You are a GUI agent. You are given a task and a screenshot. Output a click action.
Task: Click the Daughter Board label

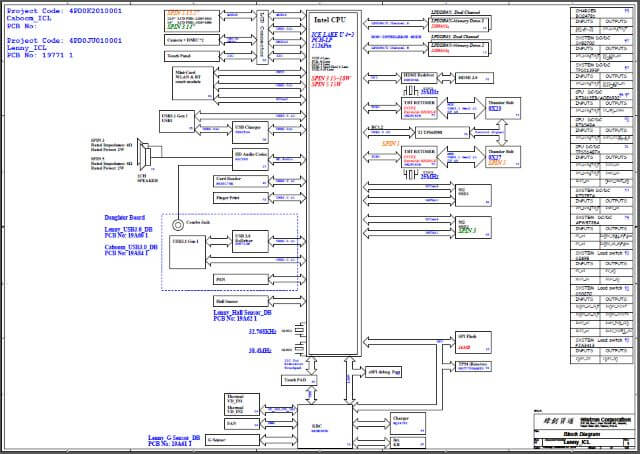pos(126,217)
